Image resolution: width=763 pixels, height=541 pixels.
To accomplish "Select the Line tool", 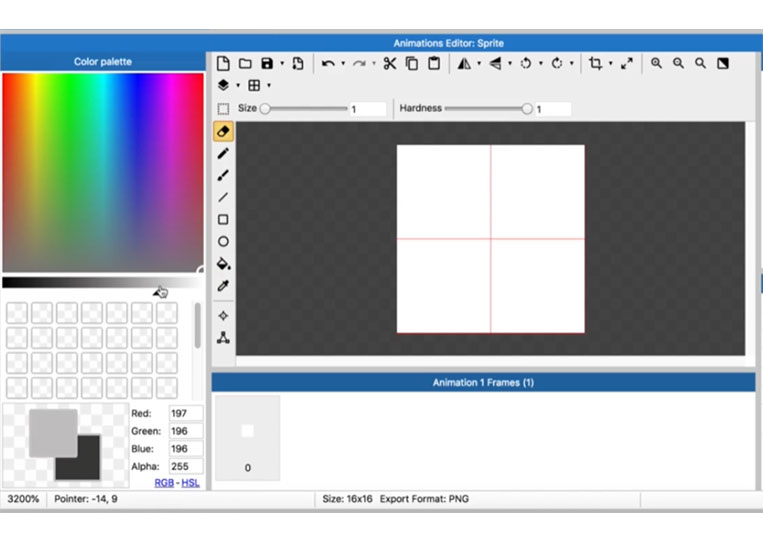I will point(223,197).
